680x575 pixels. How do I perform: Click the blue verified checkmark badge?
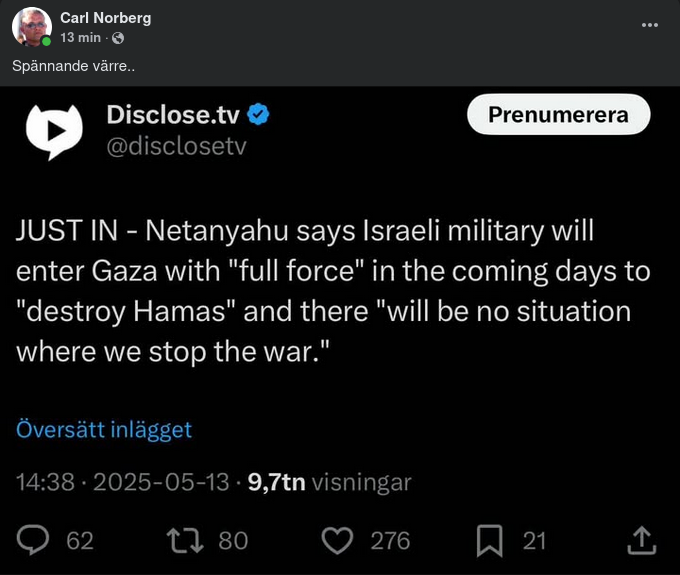point(258,115)
